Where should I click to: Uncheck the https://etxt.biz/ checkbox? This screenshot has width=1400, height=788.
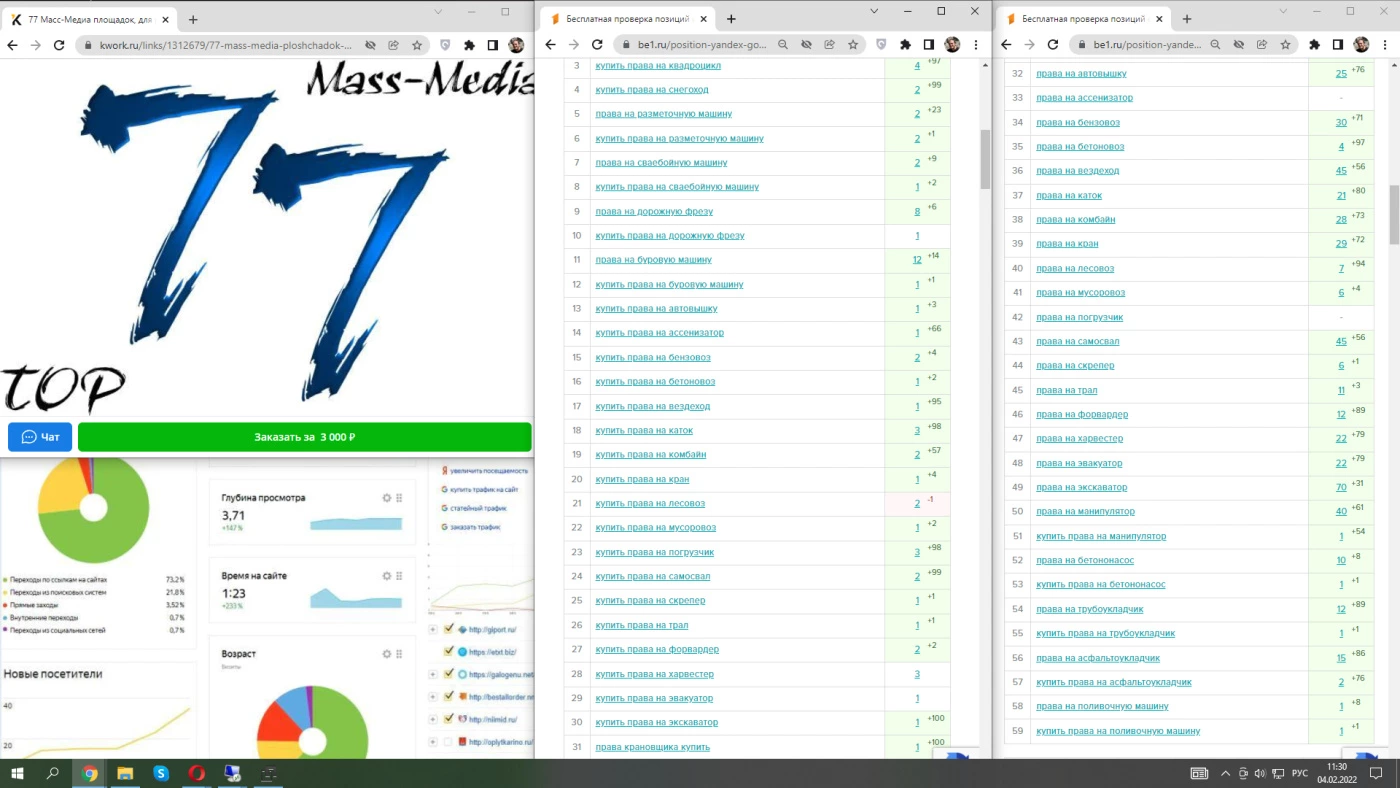[449, 651]
